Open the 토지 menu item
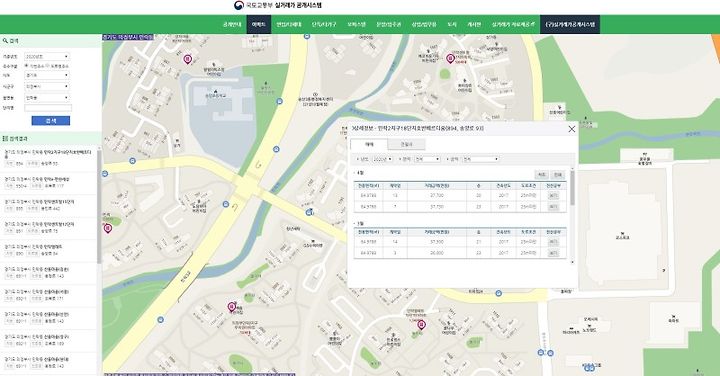720x376 pixels. pos(452,24)
